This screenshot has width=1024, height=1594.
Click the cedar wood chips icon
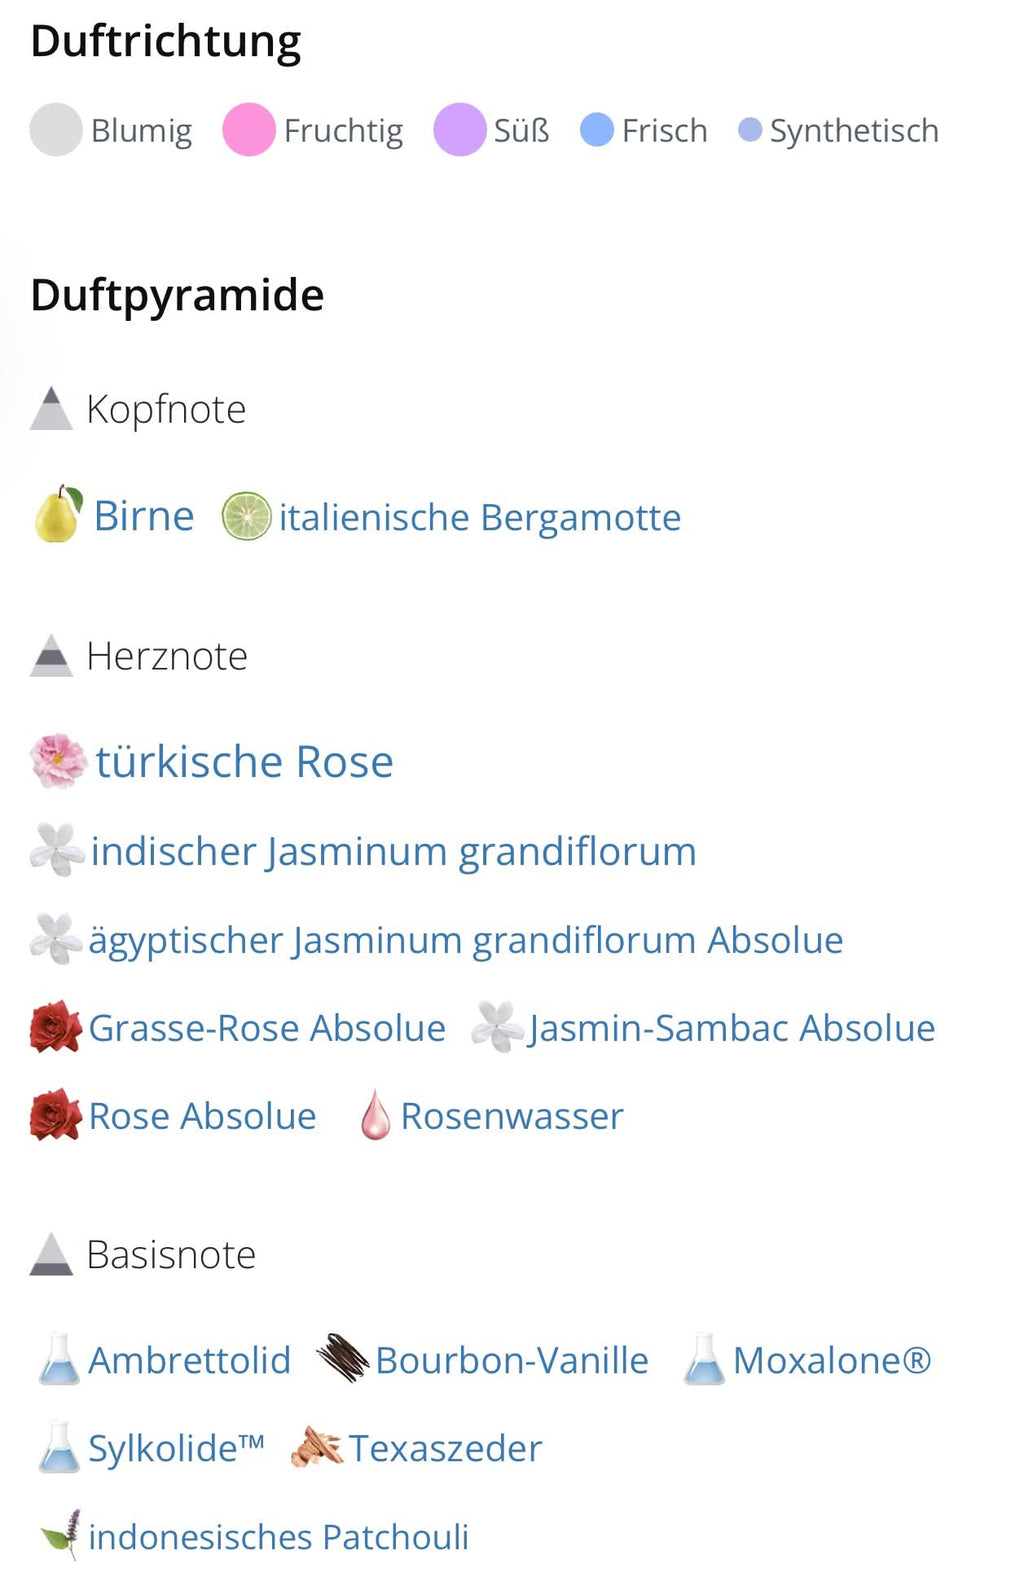pyautogui.click(x=316, y=1448)
